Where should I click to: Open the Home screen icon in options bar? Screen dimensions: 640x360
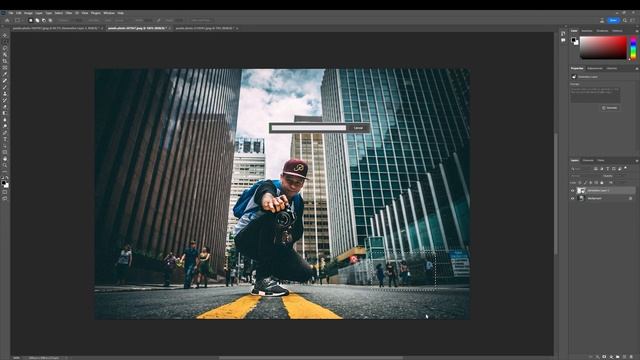7,20
